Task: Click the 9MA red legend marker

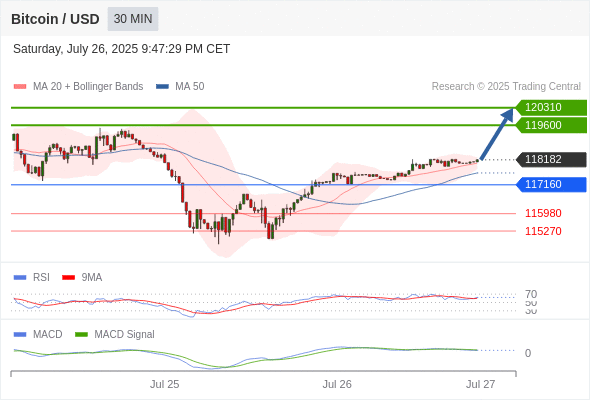Action: (x=68, y=278)
